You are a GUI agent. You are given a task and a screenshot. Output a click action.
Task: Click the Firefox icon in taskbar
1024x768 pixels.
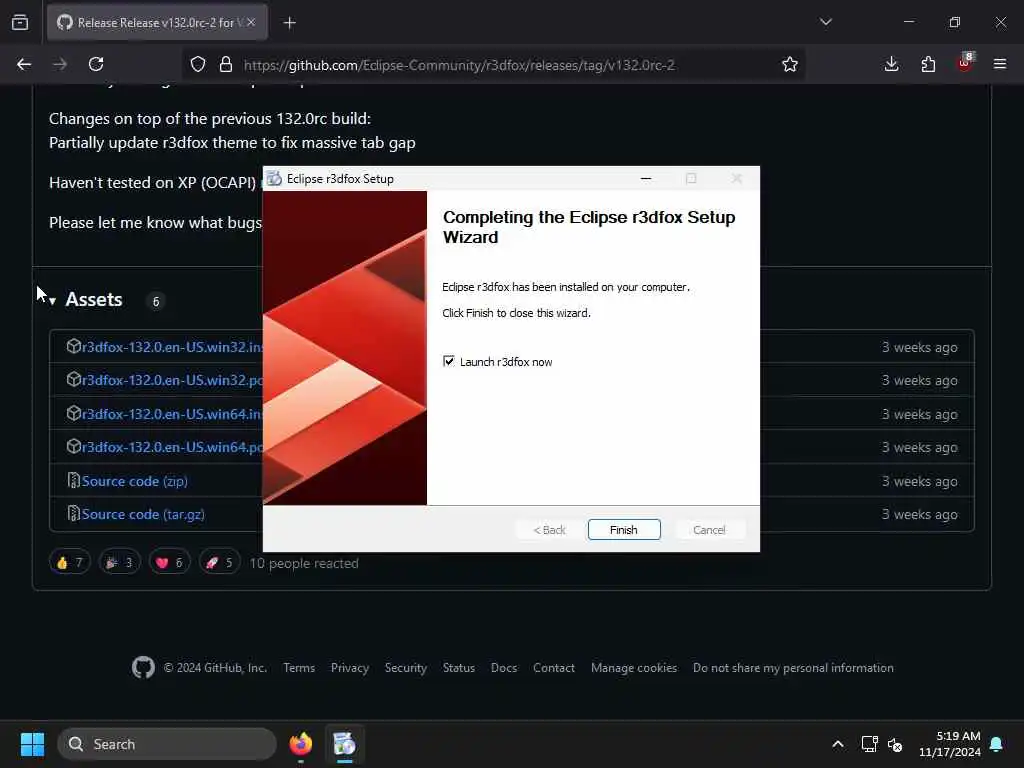[x=300, y=744]
